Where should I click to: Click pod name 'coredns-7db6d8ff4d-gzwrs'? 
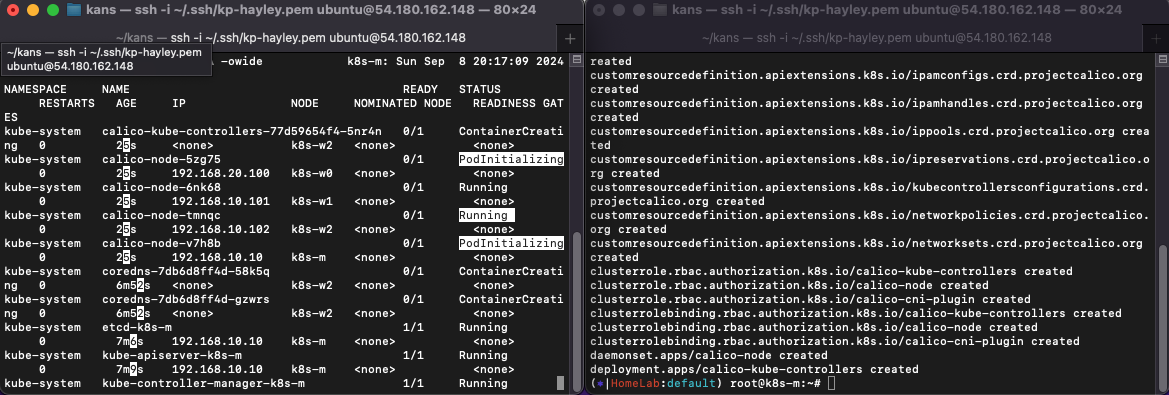coord(186,300)
